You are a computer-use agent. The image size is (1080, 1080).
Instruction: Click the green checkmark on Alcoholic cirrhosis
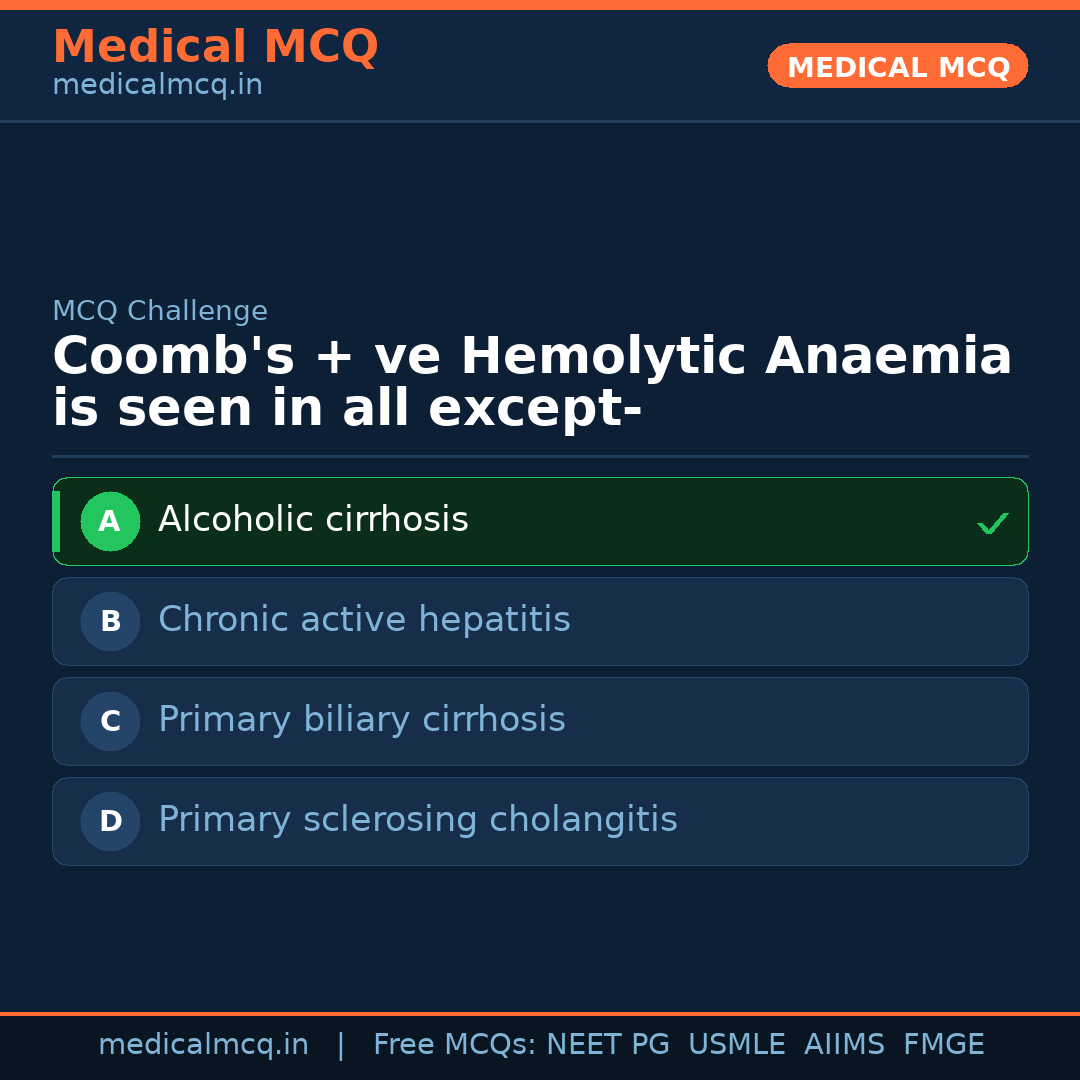[992, 523]
